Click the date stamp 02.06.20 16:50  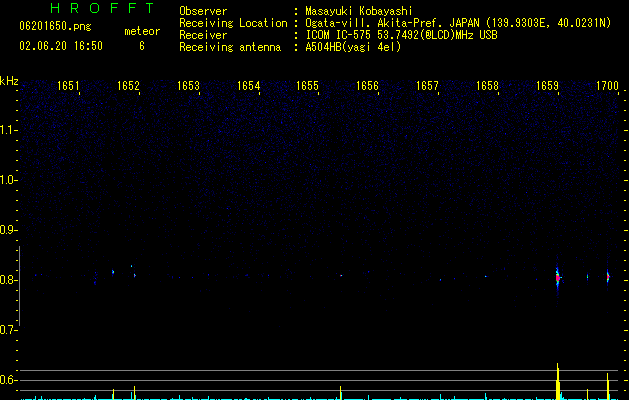coord(61,46)
